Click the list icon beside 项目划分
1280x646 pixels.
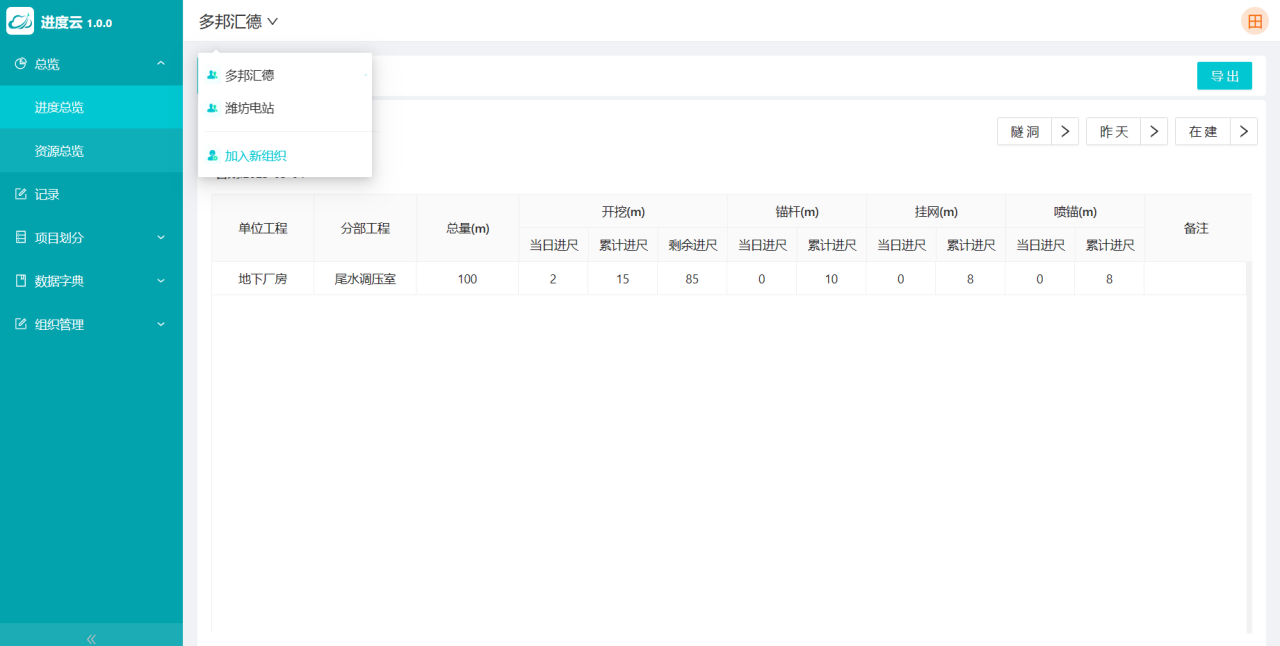tap(20, 238)
